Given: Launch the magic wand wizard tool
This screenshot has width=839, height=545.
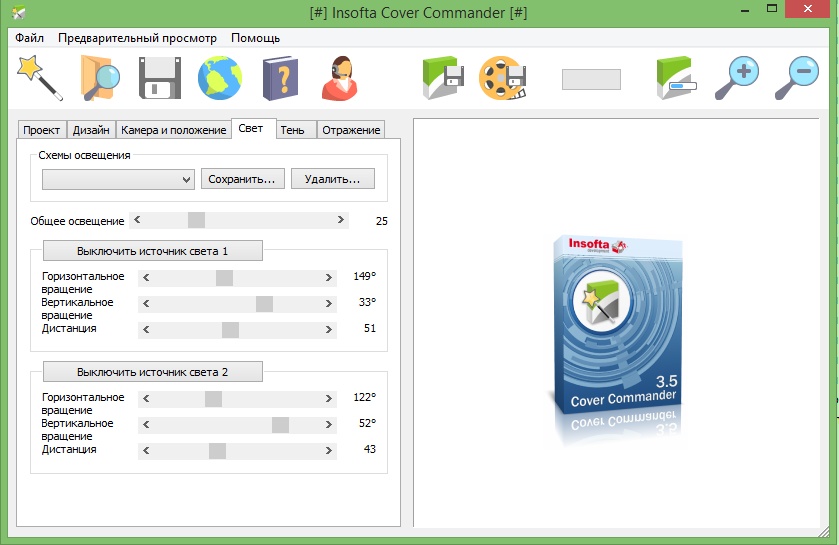Looking at the screenshot, I should [x=40, y=78].
